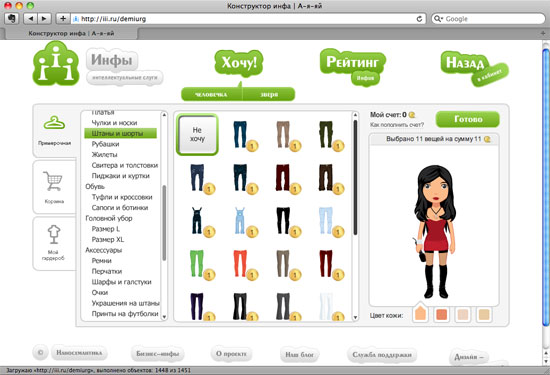Open Туфли и кроссовки category

122,197
